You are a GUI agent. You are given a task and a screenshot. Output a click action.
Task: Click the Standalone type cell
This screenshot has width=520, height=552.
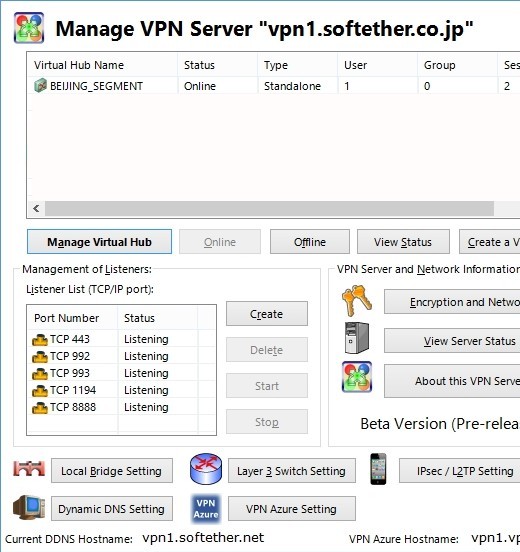[292, 86]
